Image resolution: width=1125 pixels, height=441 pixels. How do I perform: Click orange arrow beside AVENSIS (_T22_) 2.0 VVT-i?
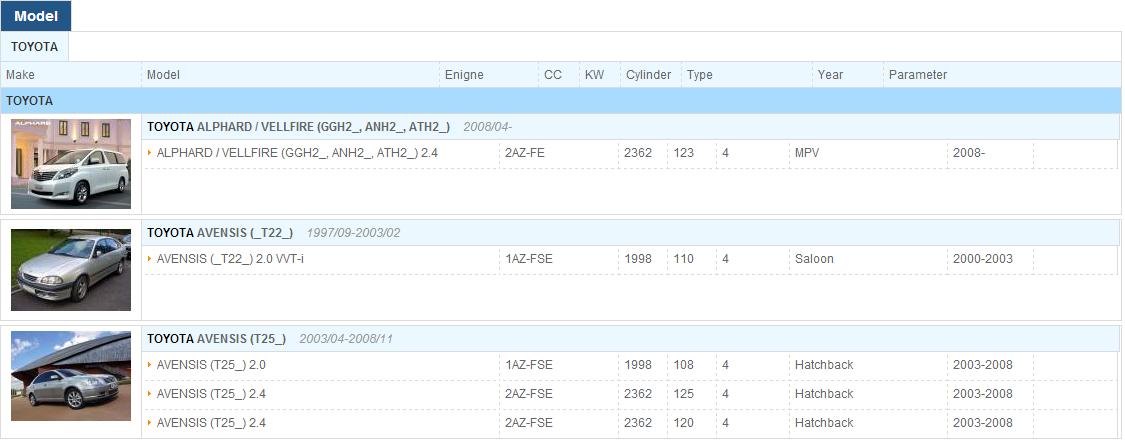tap(150, 259)
